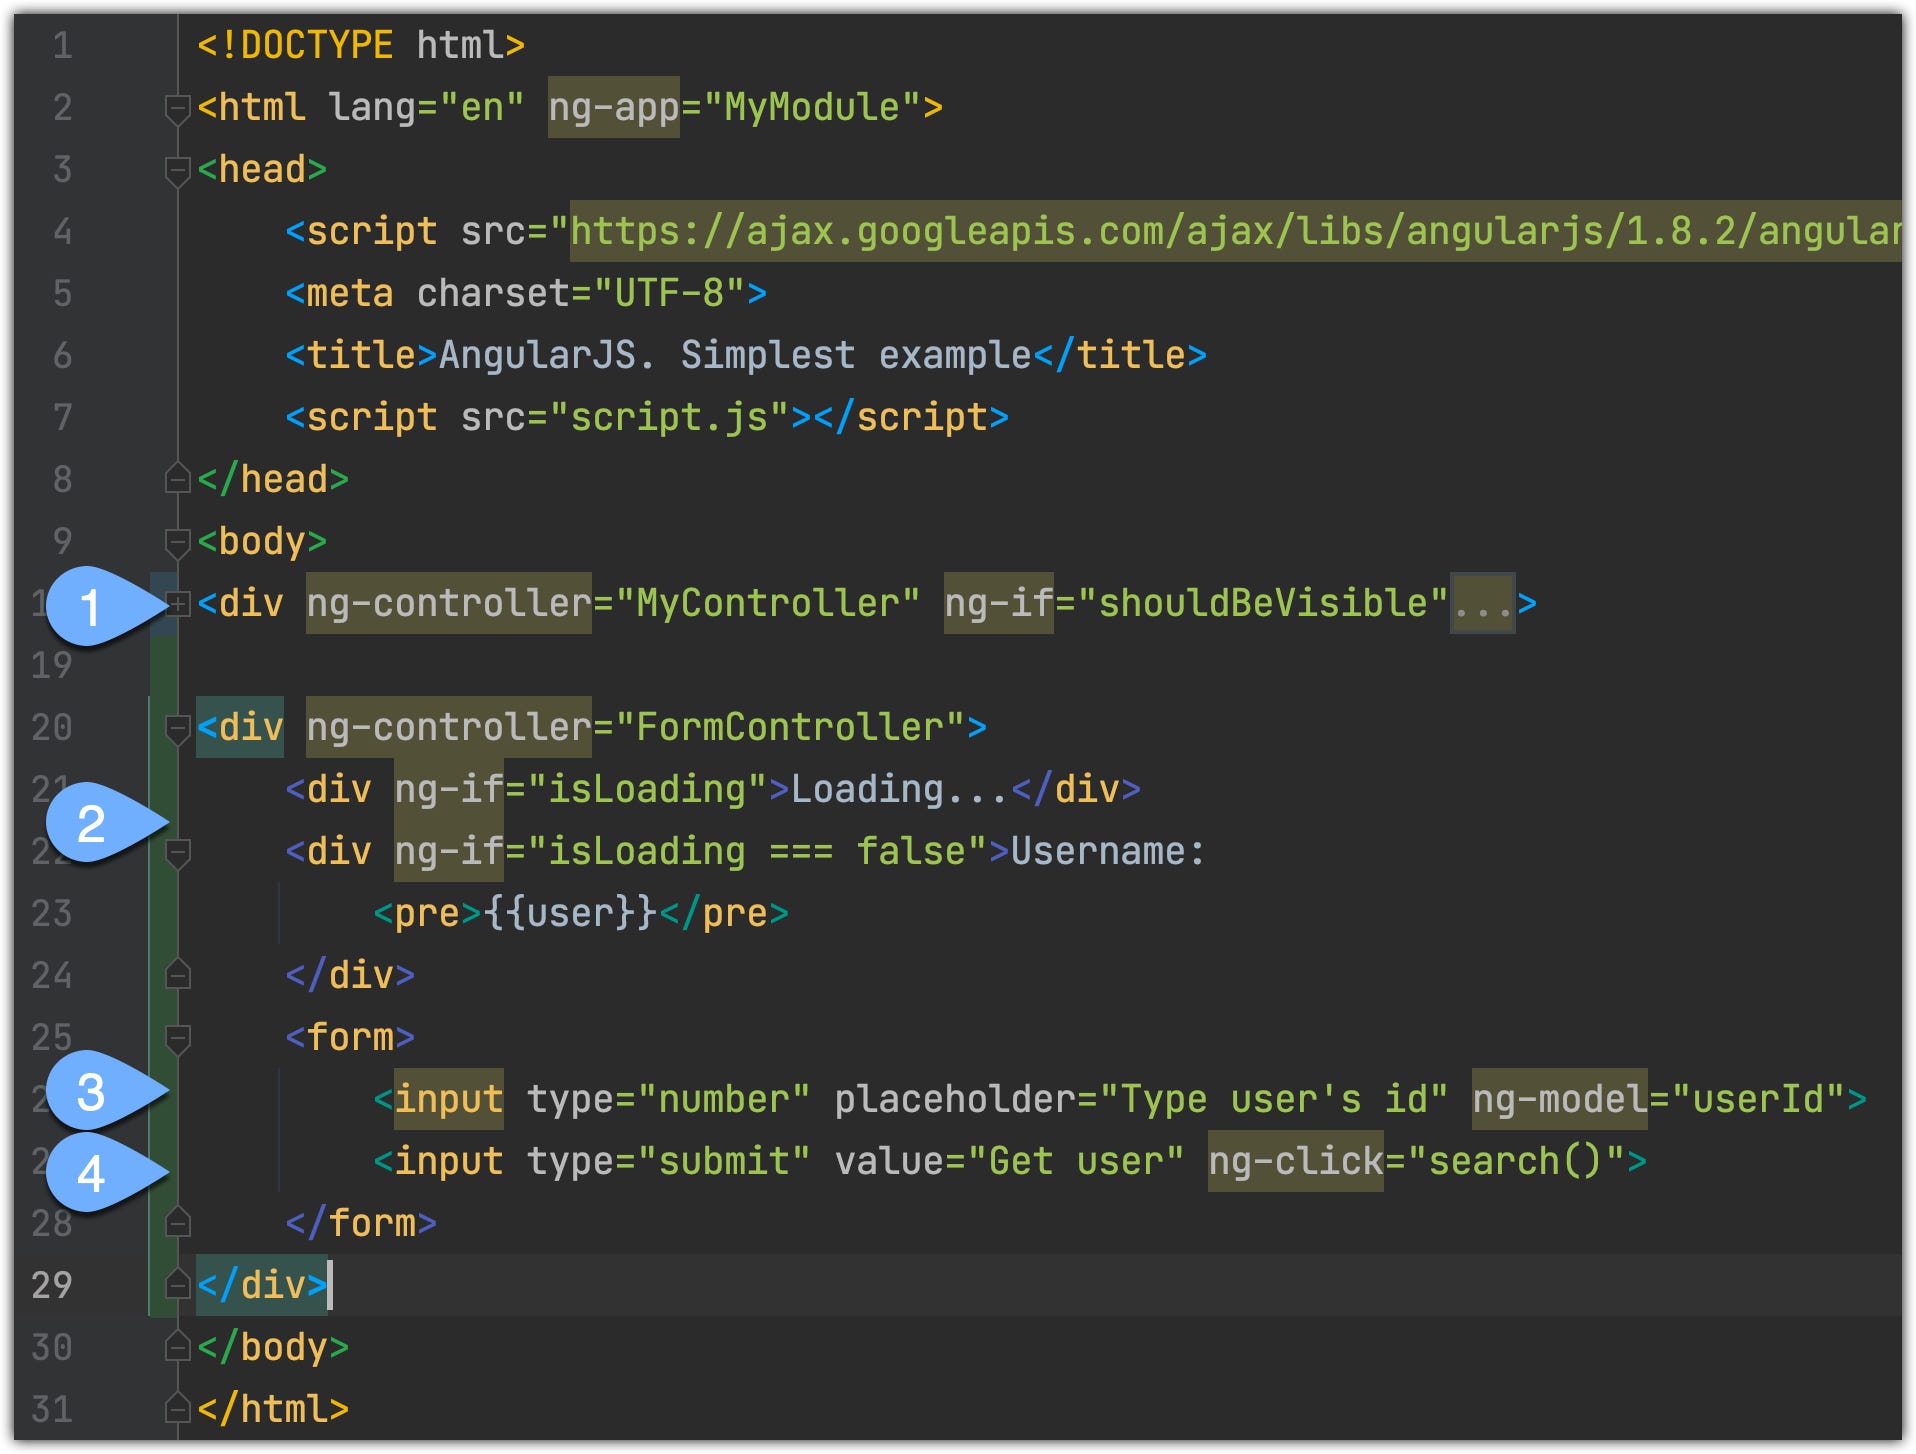Click the "Username:" text
This screenshot has width=1916, height=1454.
click(1108, 852)
